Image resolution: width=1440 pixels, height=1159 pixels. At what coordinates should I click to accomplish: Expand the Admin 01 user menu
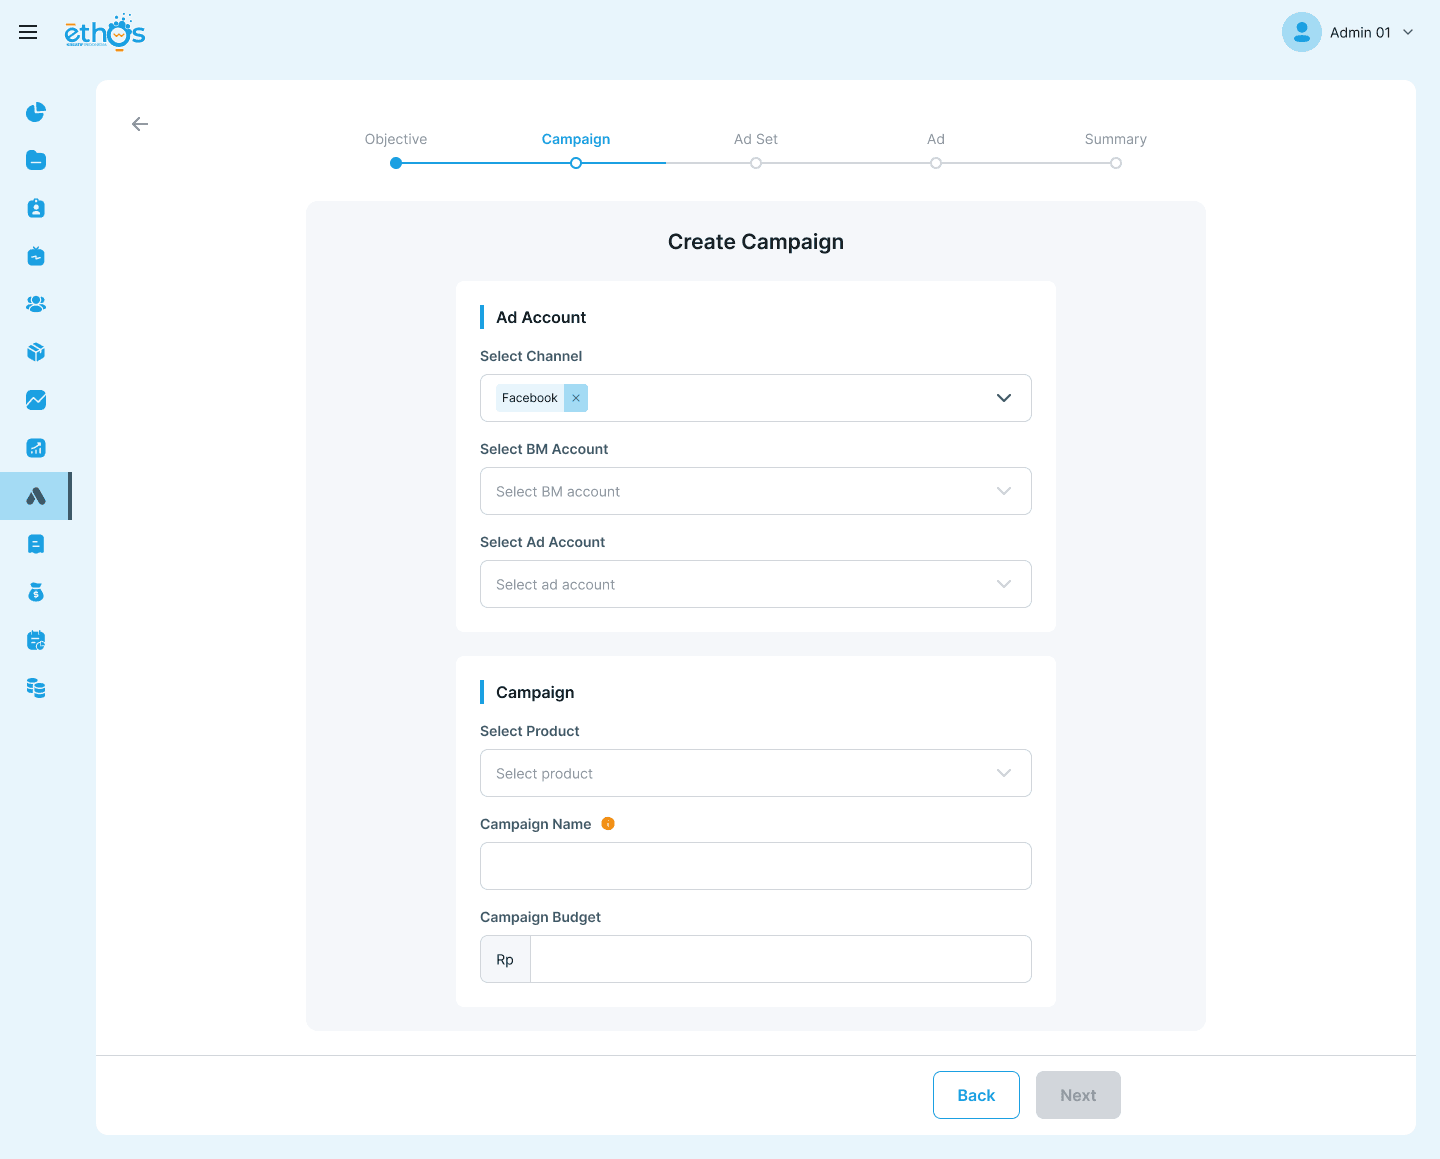1408,32
